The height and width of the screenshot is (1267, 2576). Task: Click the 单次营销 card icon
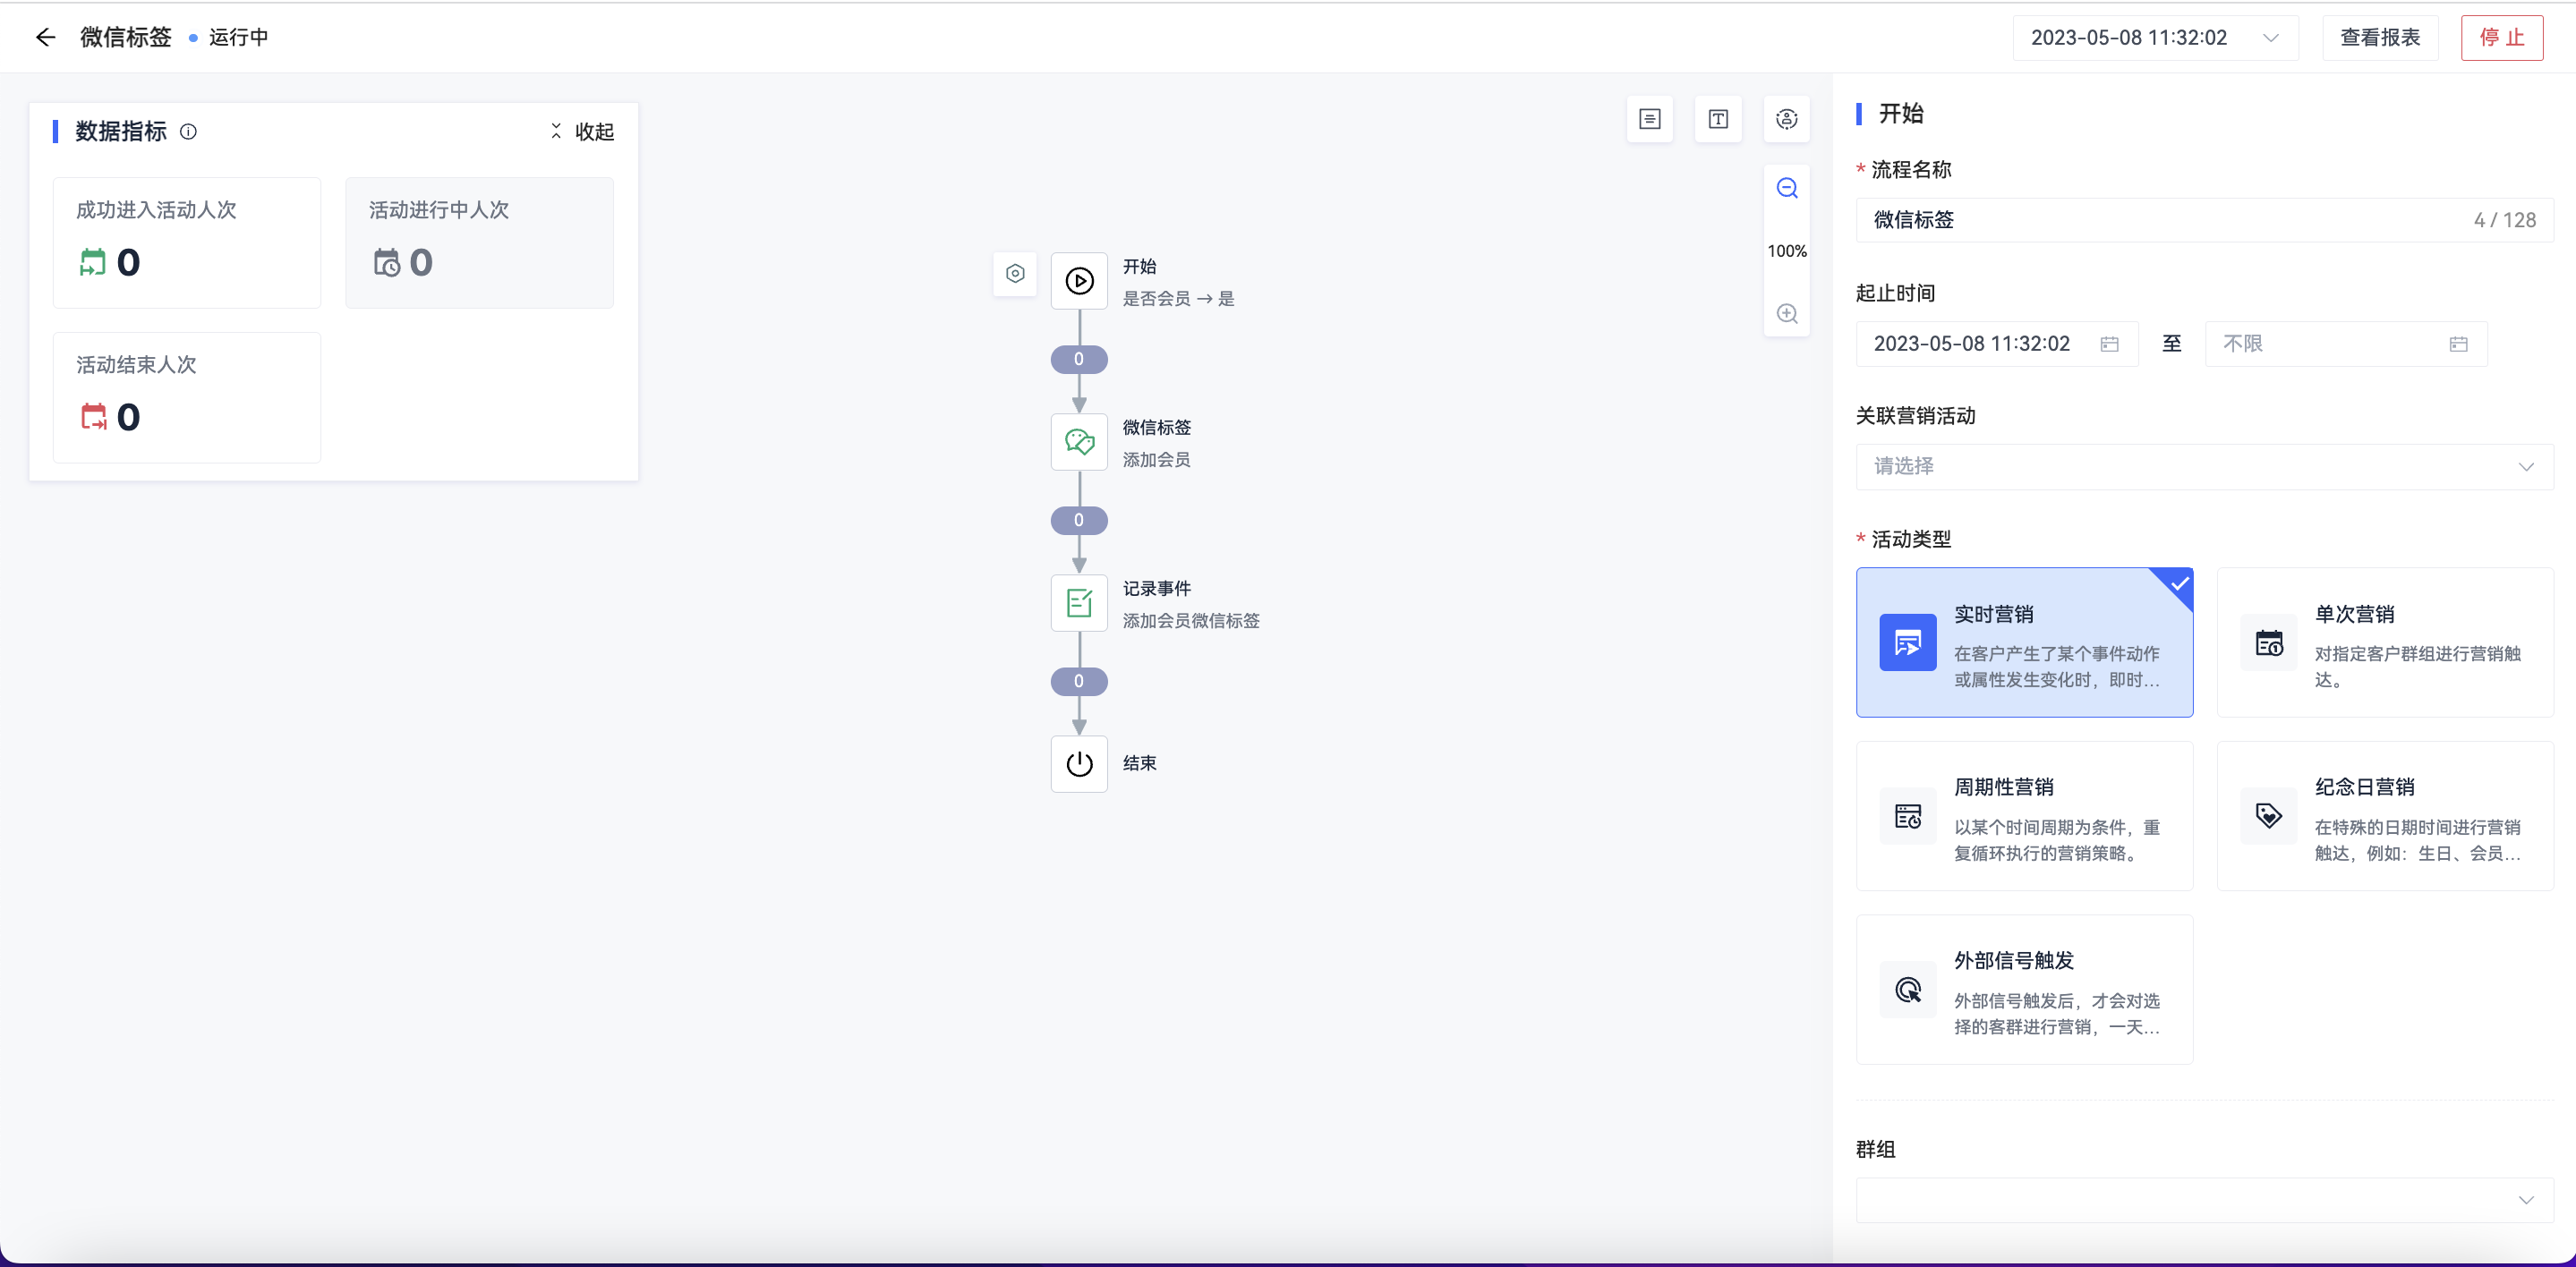coord(2269,642)
